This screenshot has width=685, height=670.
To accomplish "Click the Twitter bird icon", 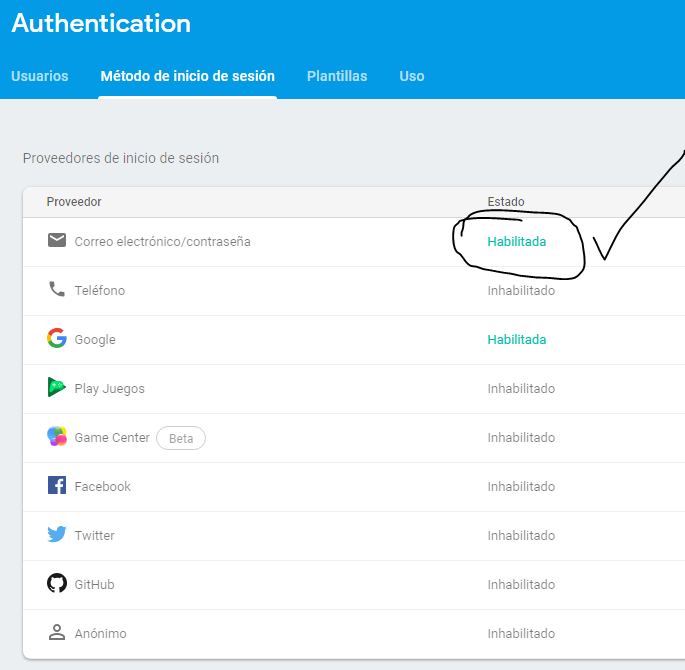I will [x=57, y=535].
